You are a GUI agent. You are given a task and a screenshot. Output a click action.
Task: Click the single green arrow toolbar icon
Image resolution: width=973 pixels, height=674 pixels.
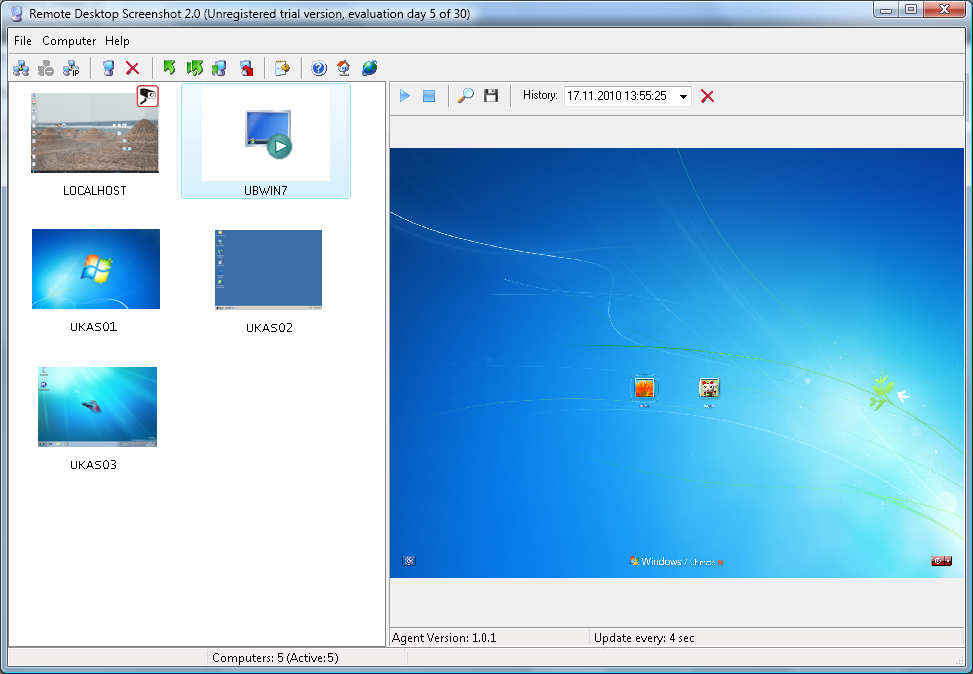169,68
